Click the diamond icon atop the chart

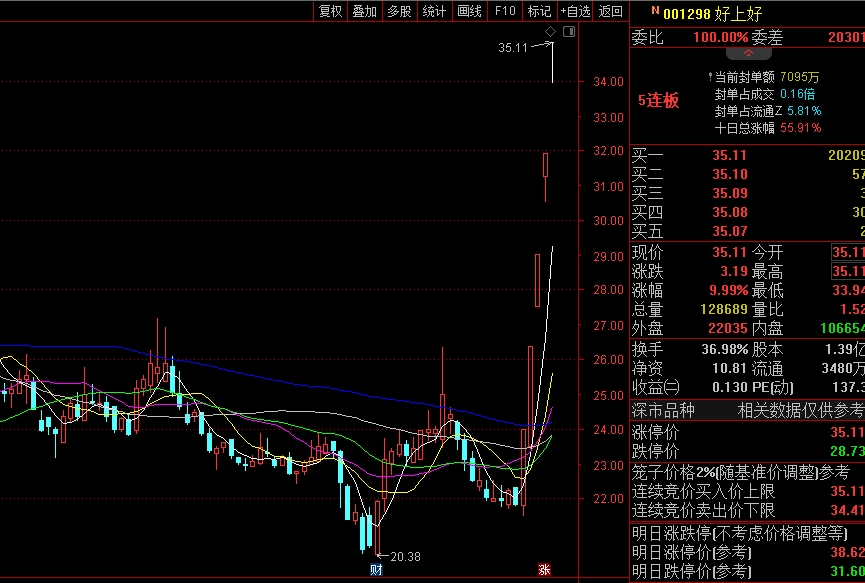[550, 32]
